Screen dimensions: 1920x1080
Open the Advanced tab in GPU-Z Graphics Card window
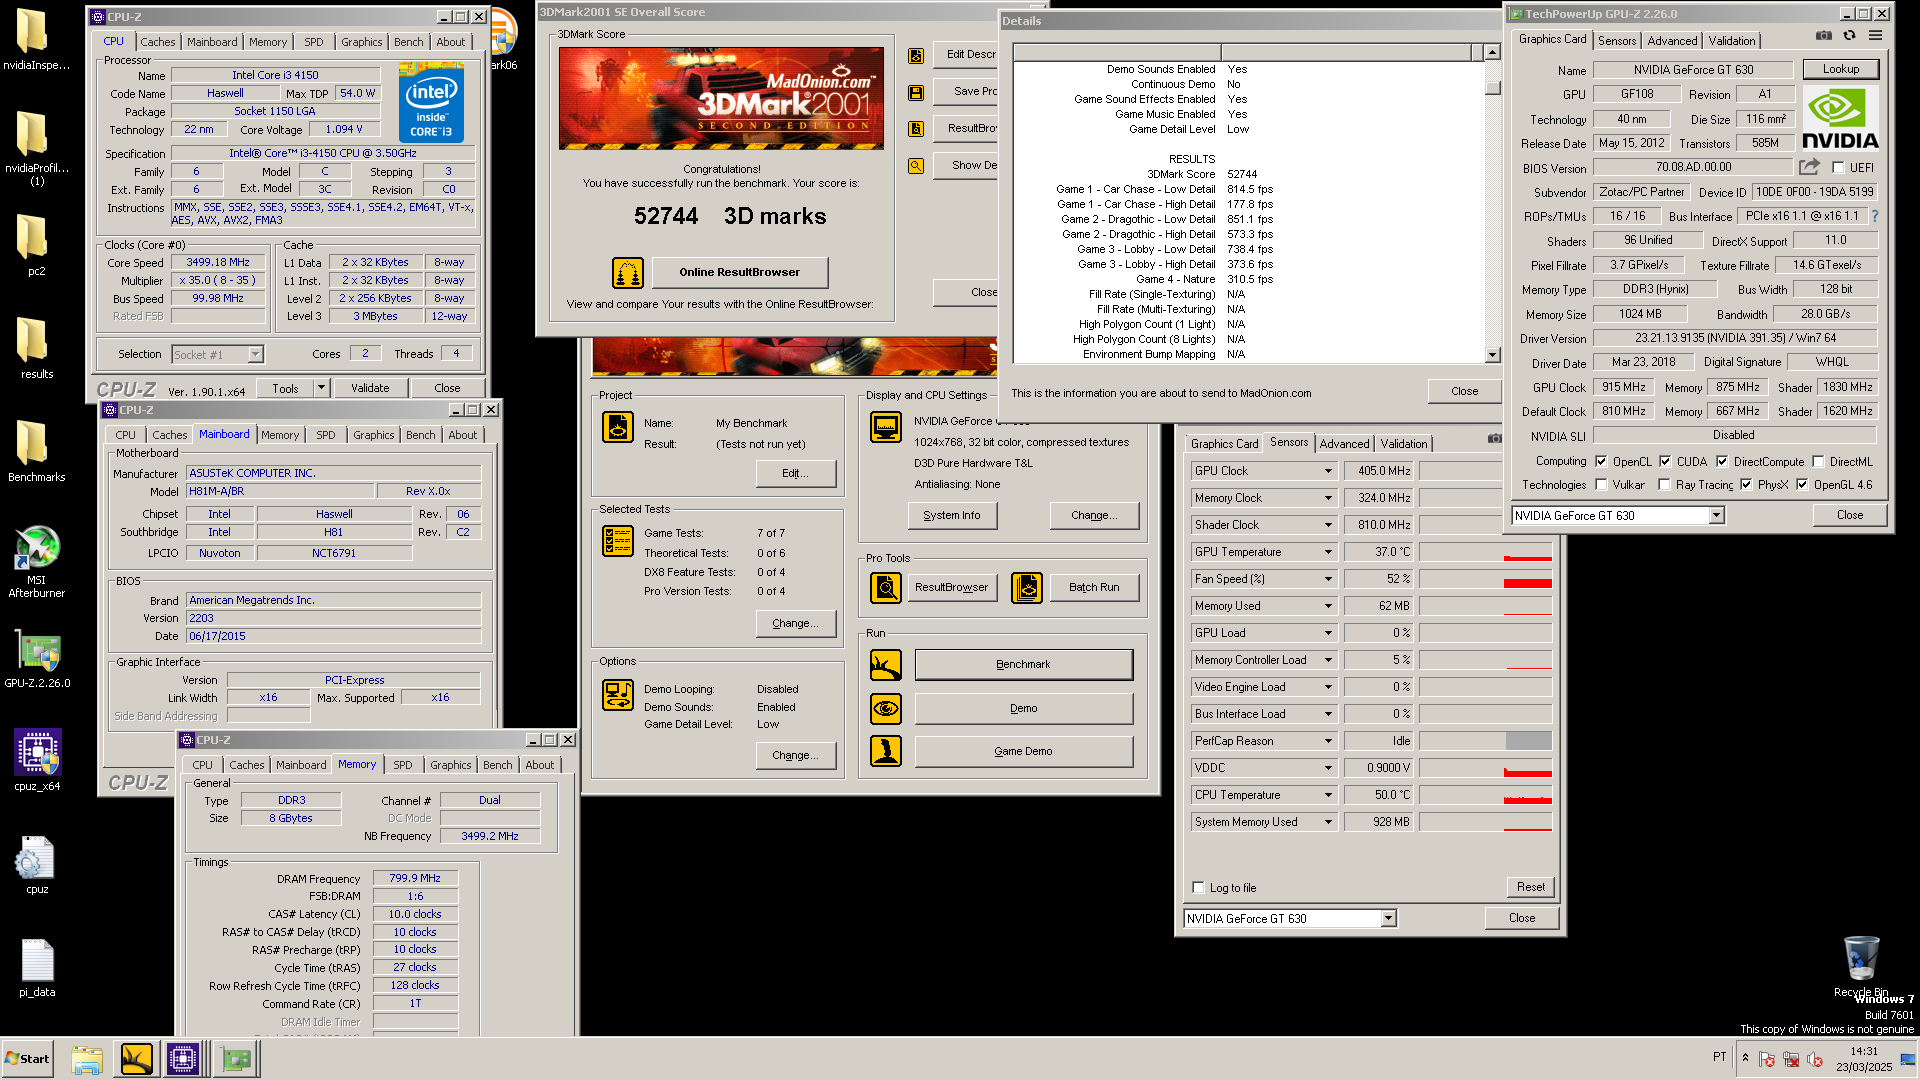(1672, 41)
